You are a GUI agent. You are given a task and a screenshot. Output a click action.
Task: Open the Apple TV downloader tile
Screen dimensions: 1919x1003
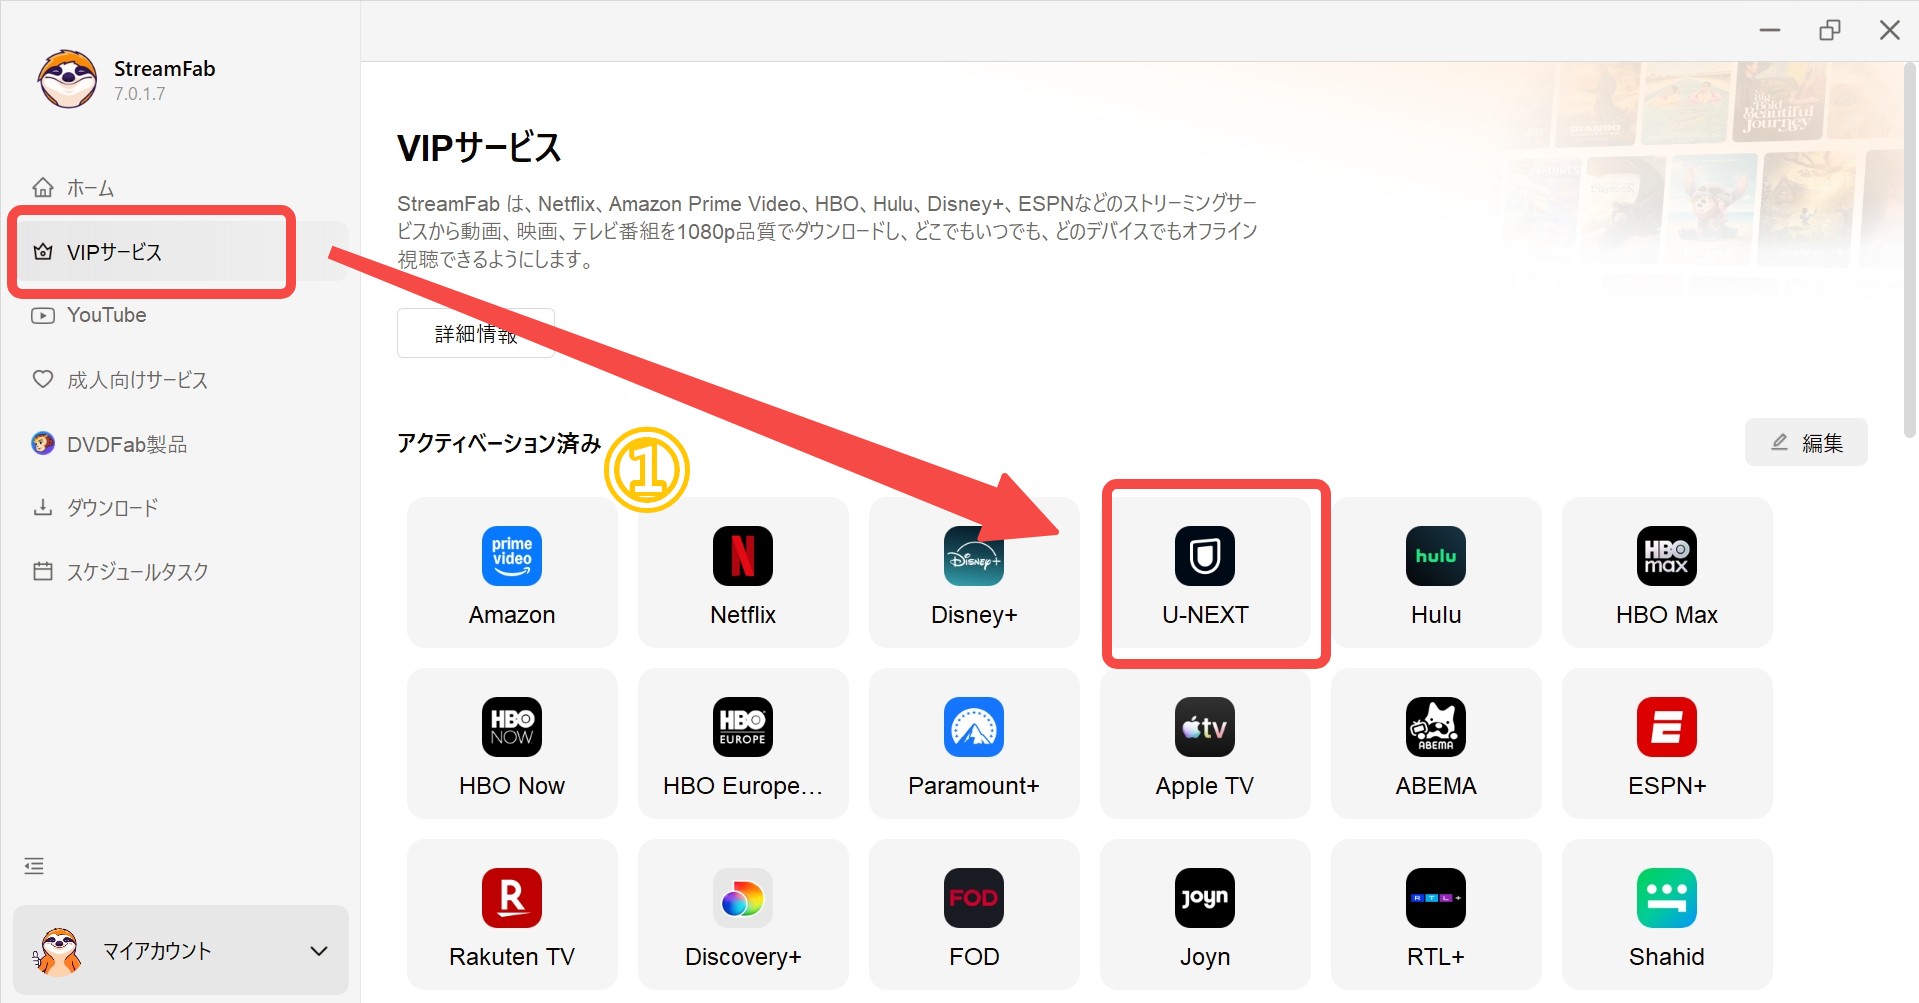(1204, 743)
